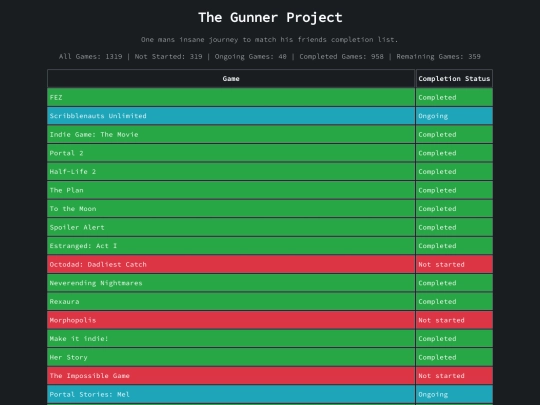Click the Game column header
The image size is (540, 405).
click(231, 79)
